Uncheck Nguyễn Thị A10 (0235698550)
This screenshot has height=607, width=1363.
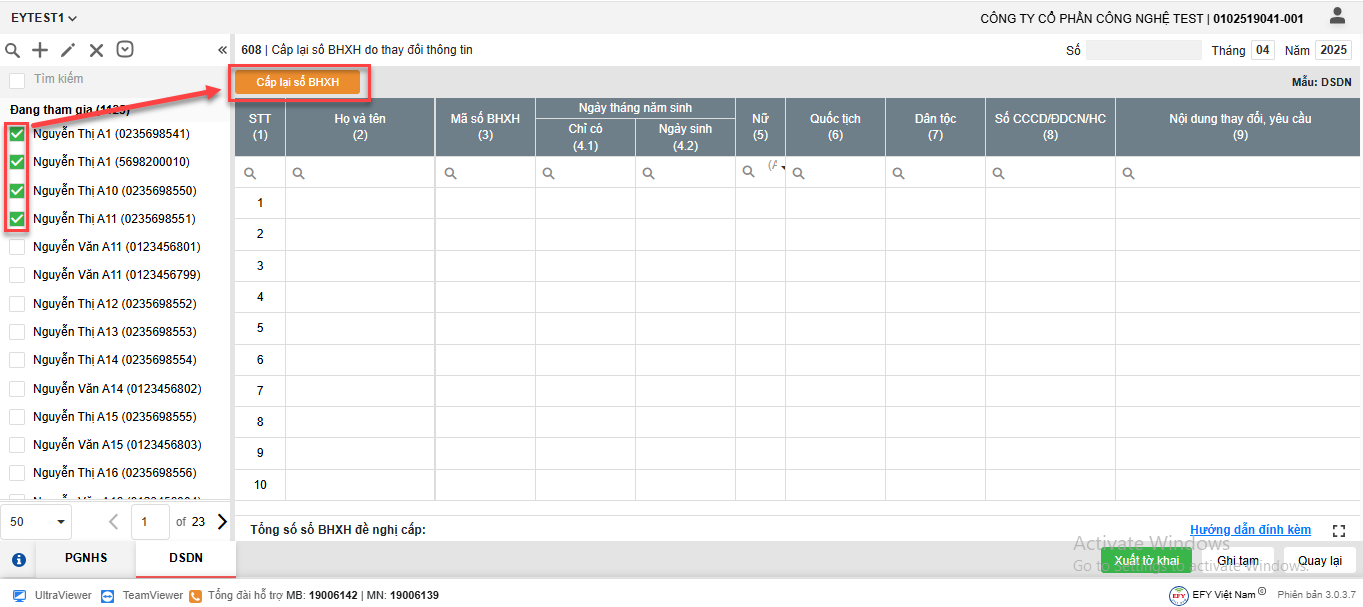(x=17, y=190)
